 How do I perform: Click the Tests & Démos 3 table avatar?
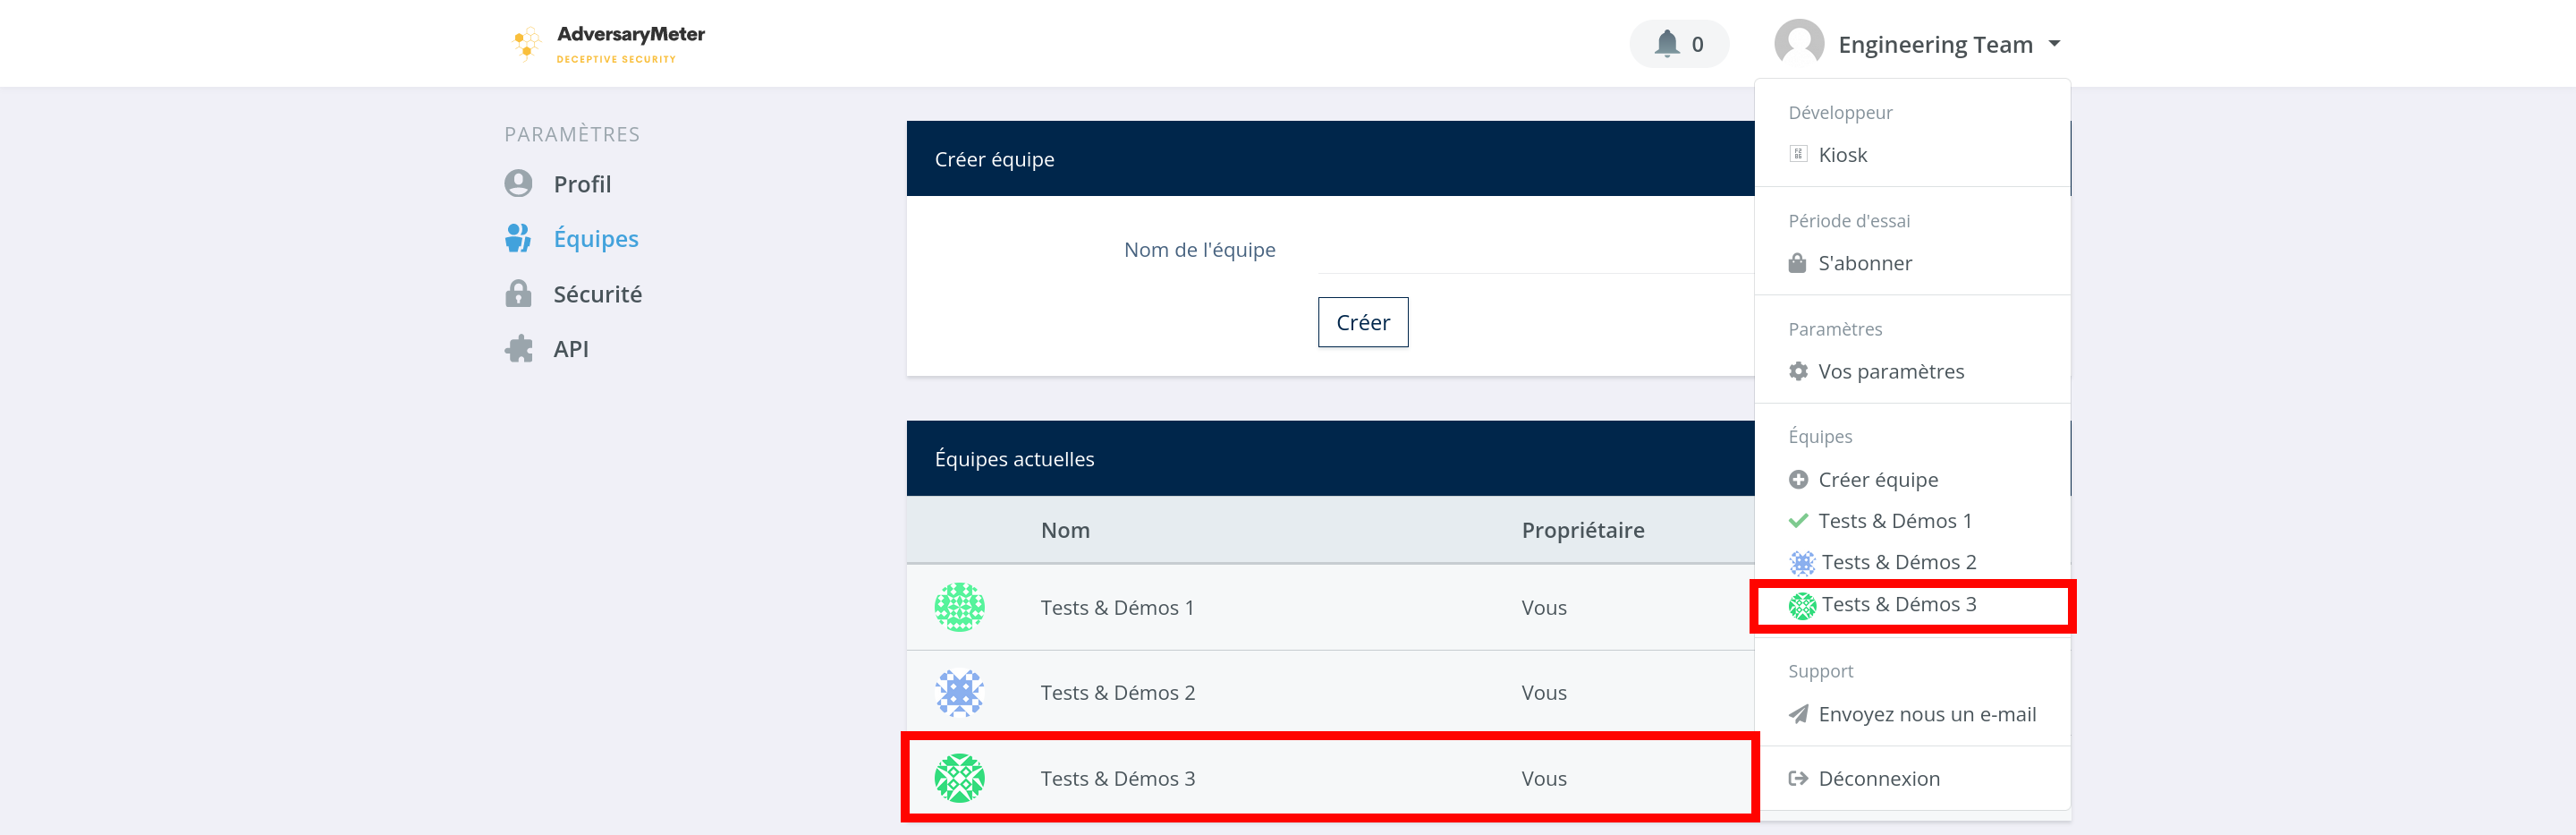point(959,778)
